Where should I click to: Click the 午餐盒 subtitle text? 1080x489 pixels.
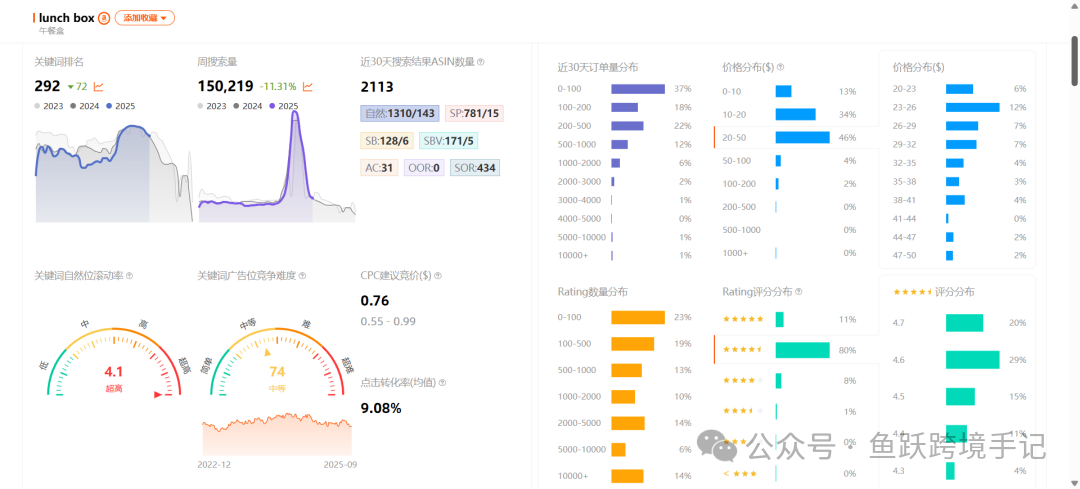[51, 31]
